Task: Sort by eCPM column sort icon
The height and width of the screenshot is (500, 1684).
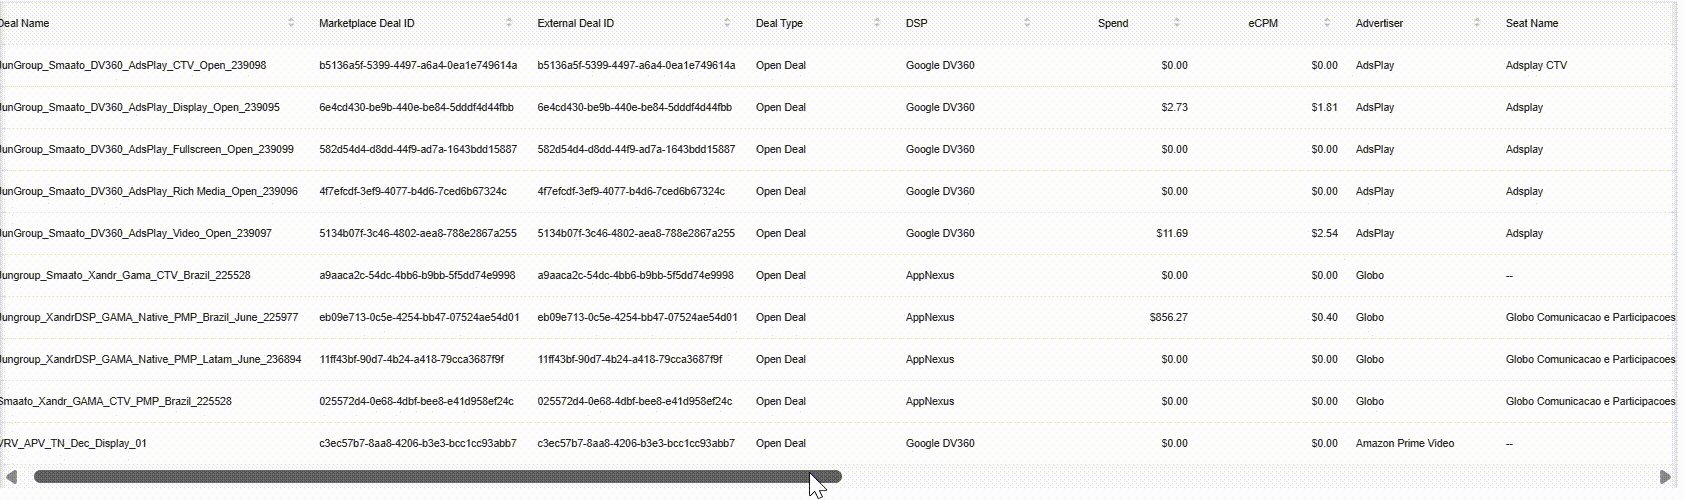Action: [1327, 22]
